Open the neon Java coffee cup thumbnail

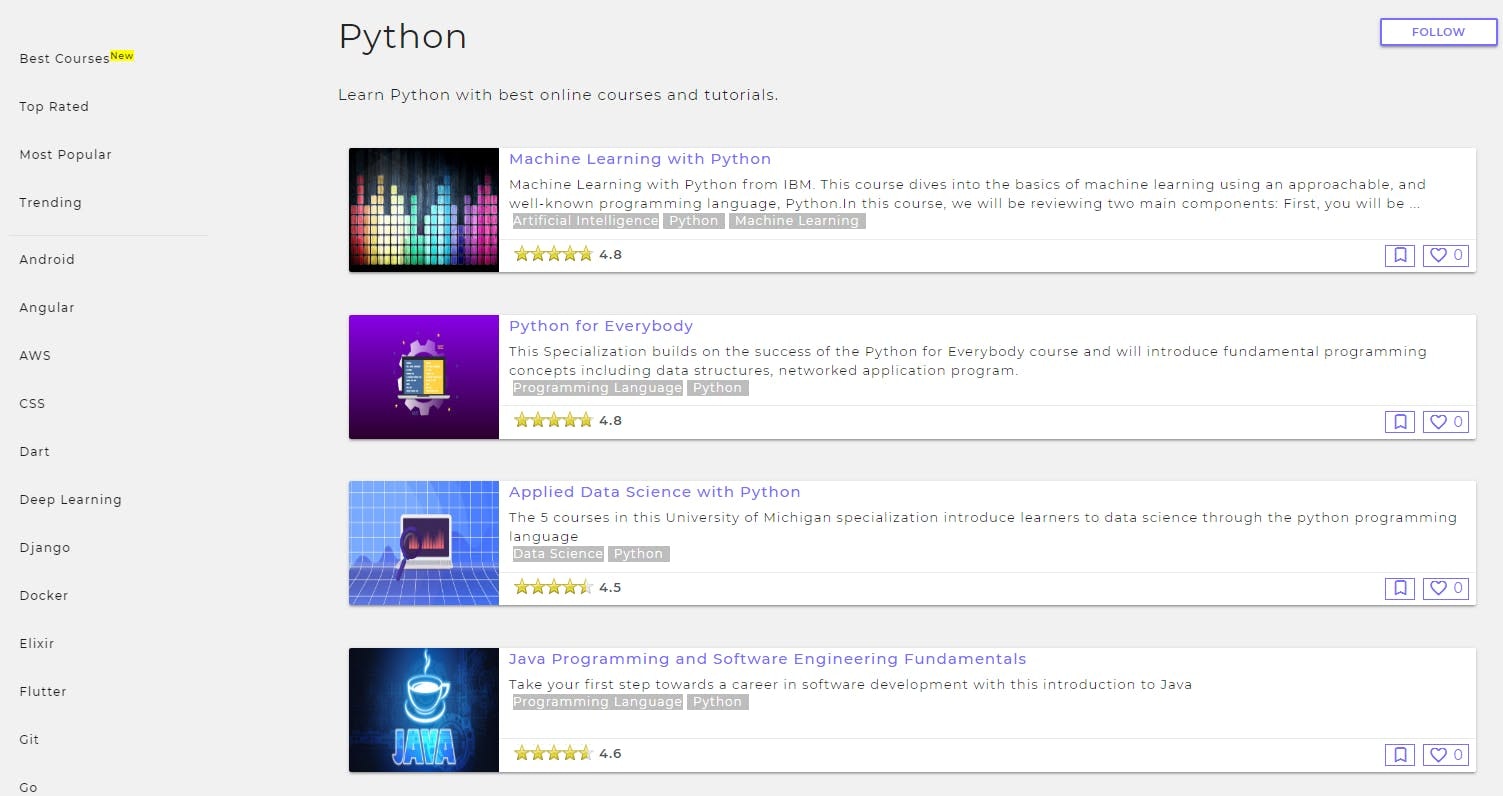(424, 710)
